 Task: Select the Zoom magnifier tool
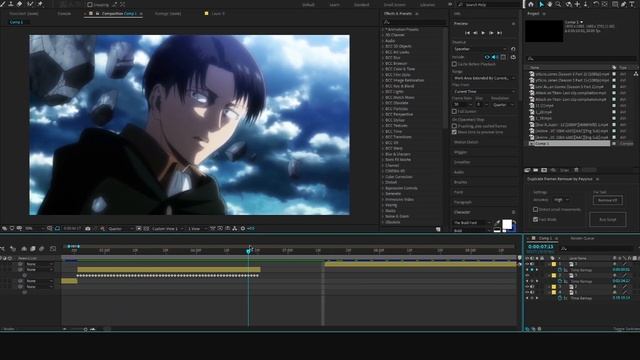pyautogui.click(x=558, y=4)
